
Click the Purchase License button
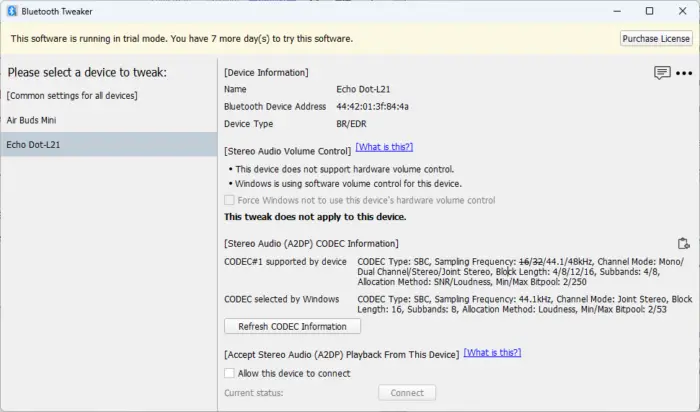[x=656, y=39]
